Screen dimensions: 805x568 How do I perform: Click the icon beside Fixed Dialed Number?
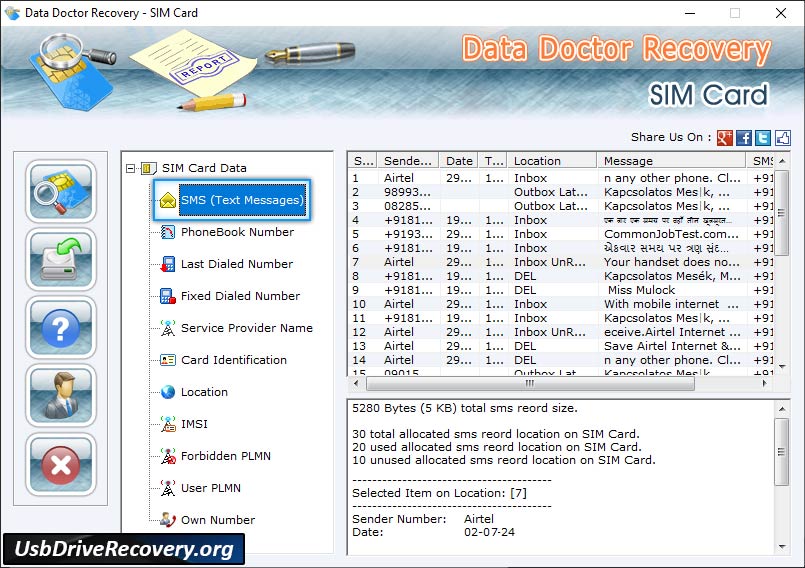(x=167, y=296)
